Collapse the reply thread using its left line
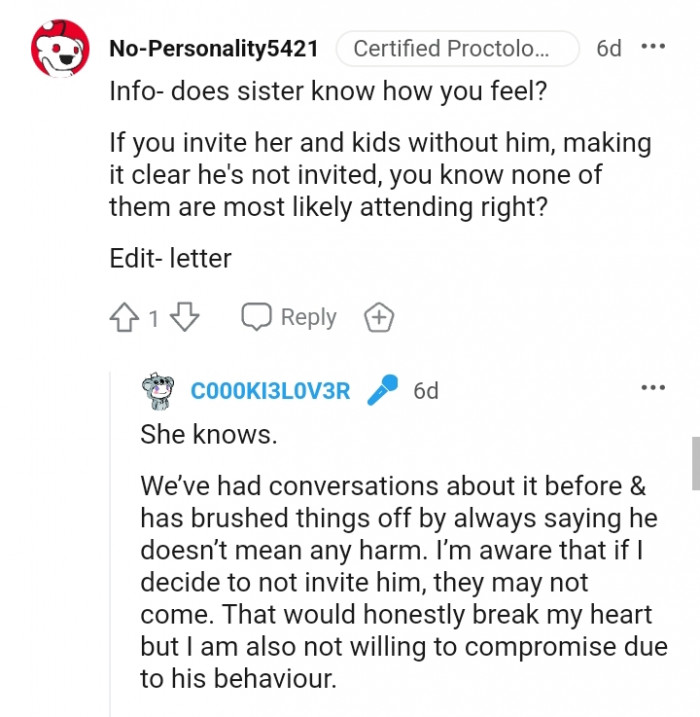Image resolution: width=700 pixels, height=717 pixels. (x=111, y=540)
